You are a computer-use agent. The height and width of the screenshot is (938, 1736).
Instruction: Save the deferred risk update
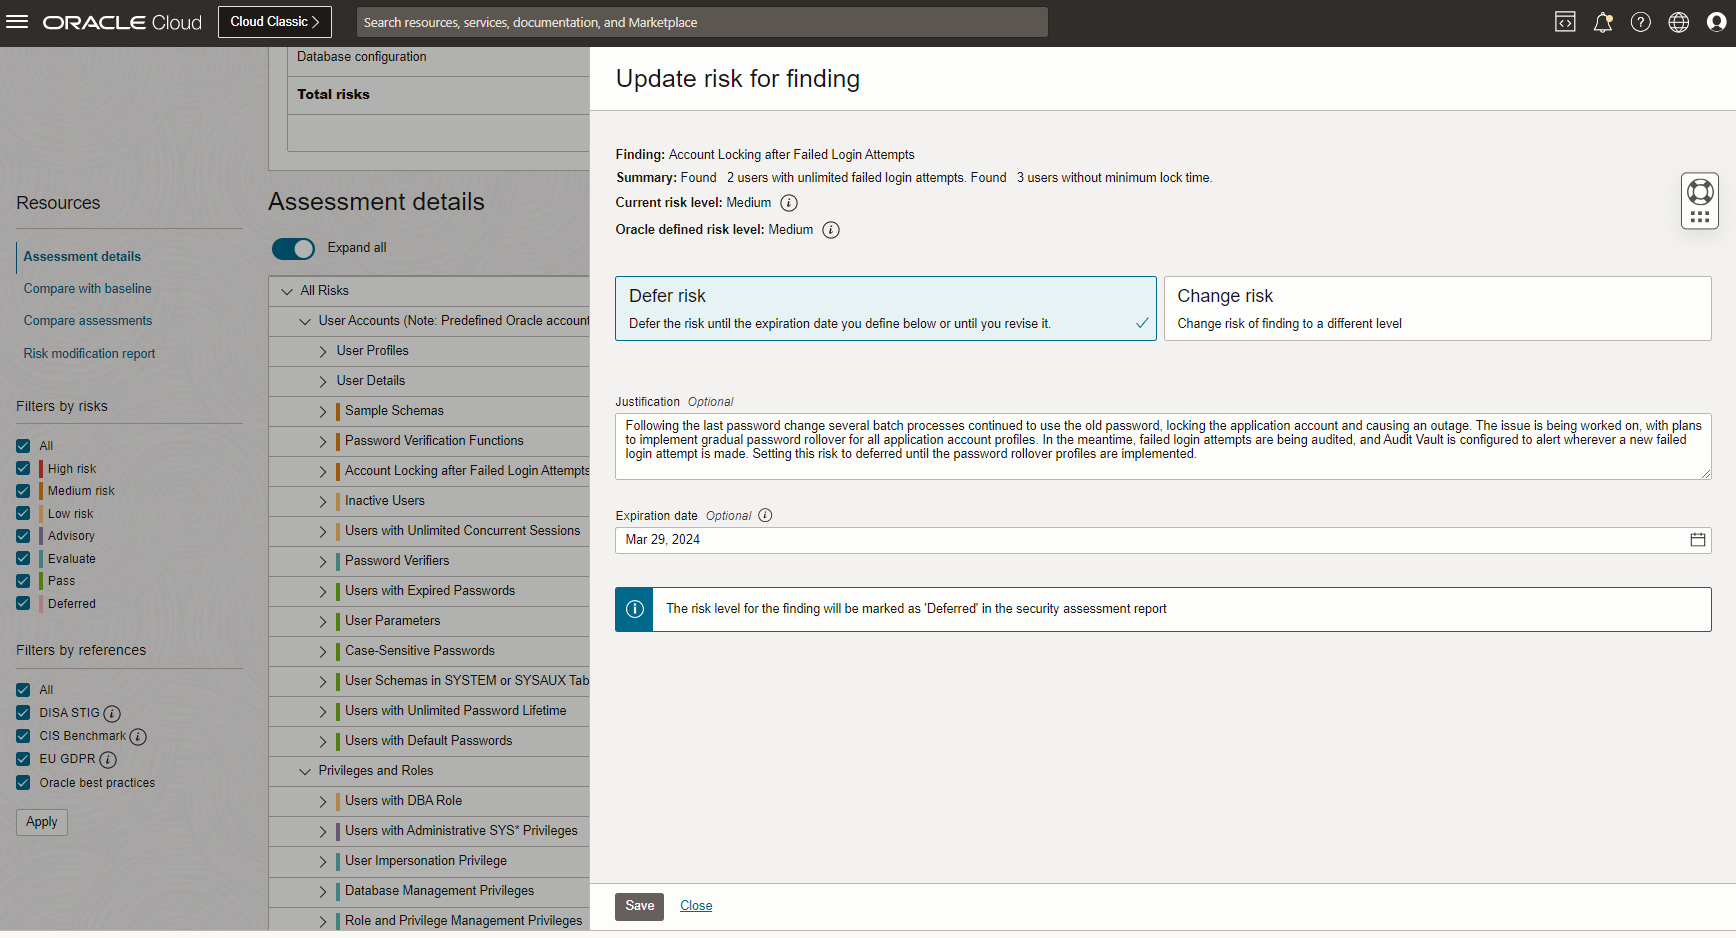coord(639,905)
